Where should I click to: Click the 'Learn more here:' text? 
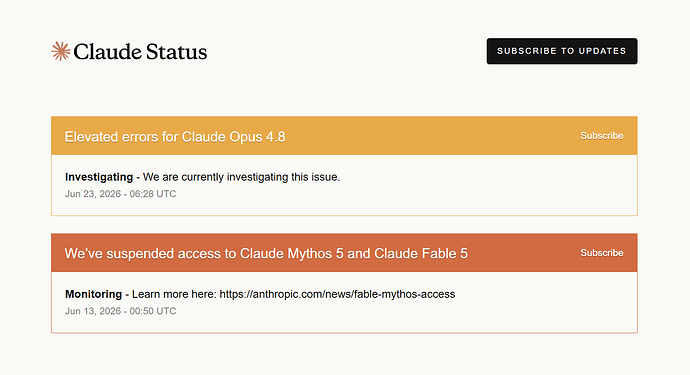click(x=174, y=294)
